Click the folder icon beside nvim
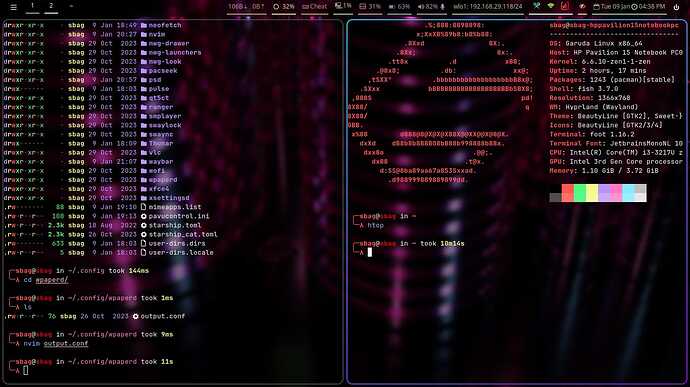690x387 pixels. coord(143,34)
